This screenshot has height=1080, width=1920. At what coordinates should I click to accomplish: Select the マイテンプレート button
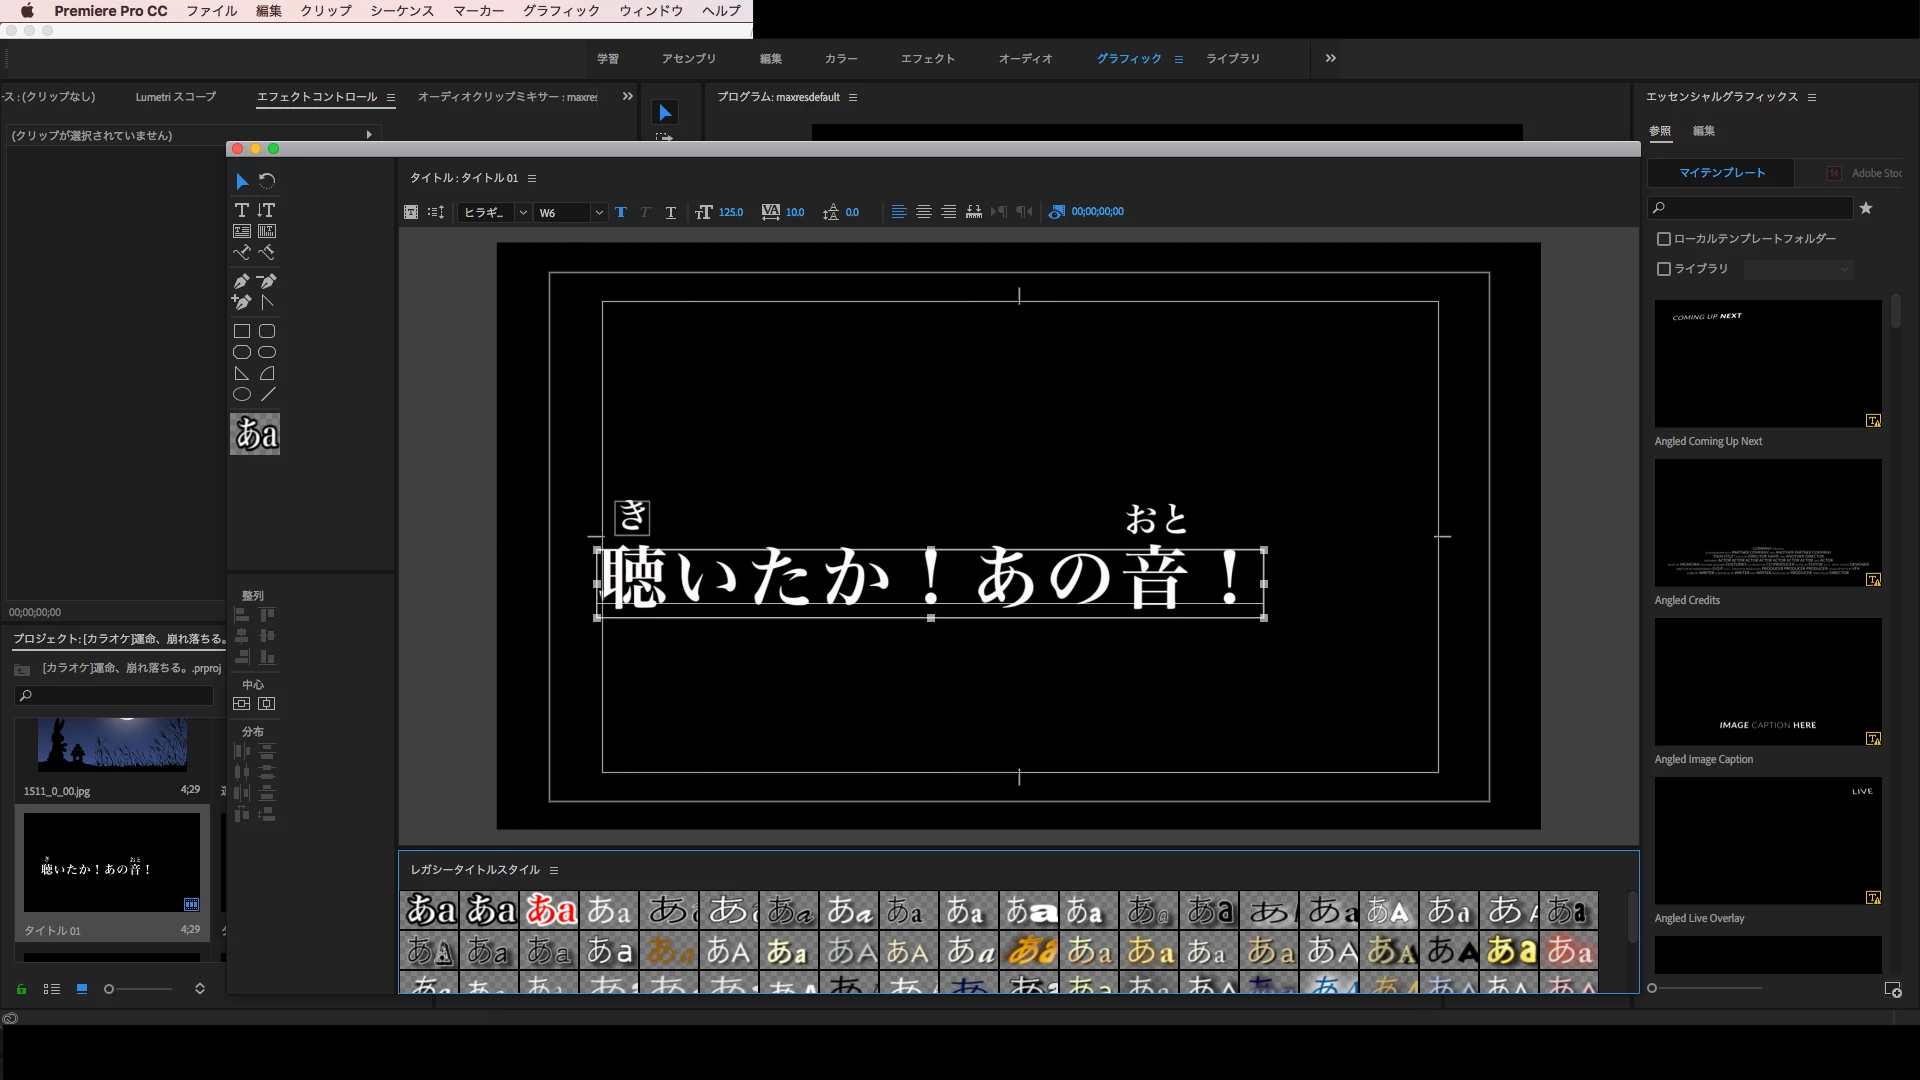pyautogui.click(x=1722, y=173)
